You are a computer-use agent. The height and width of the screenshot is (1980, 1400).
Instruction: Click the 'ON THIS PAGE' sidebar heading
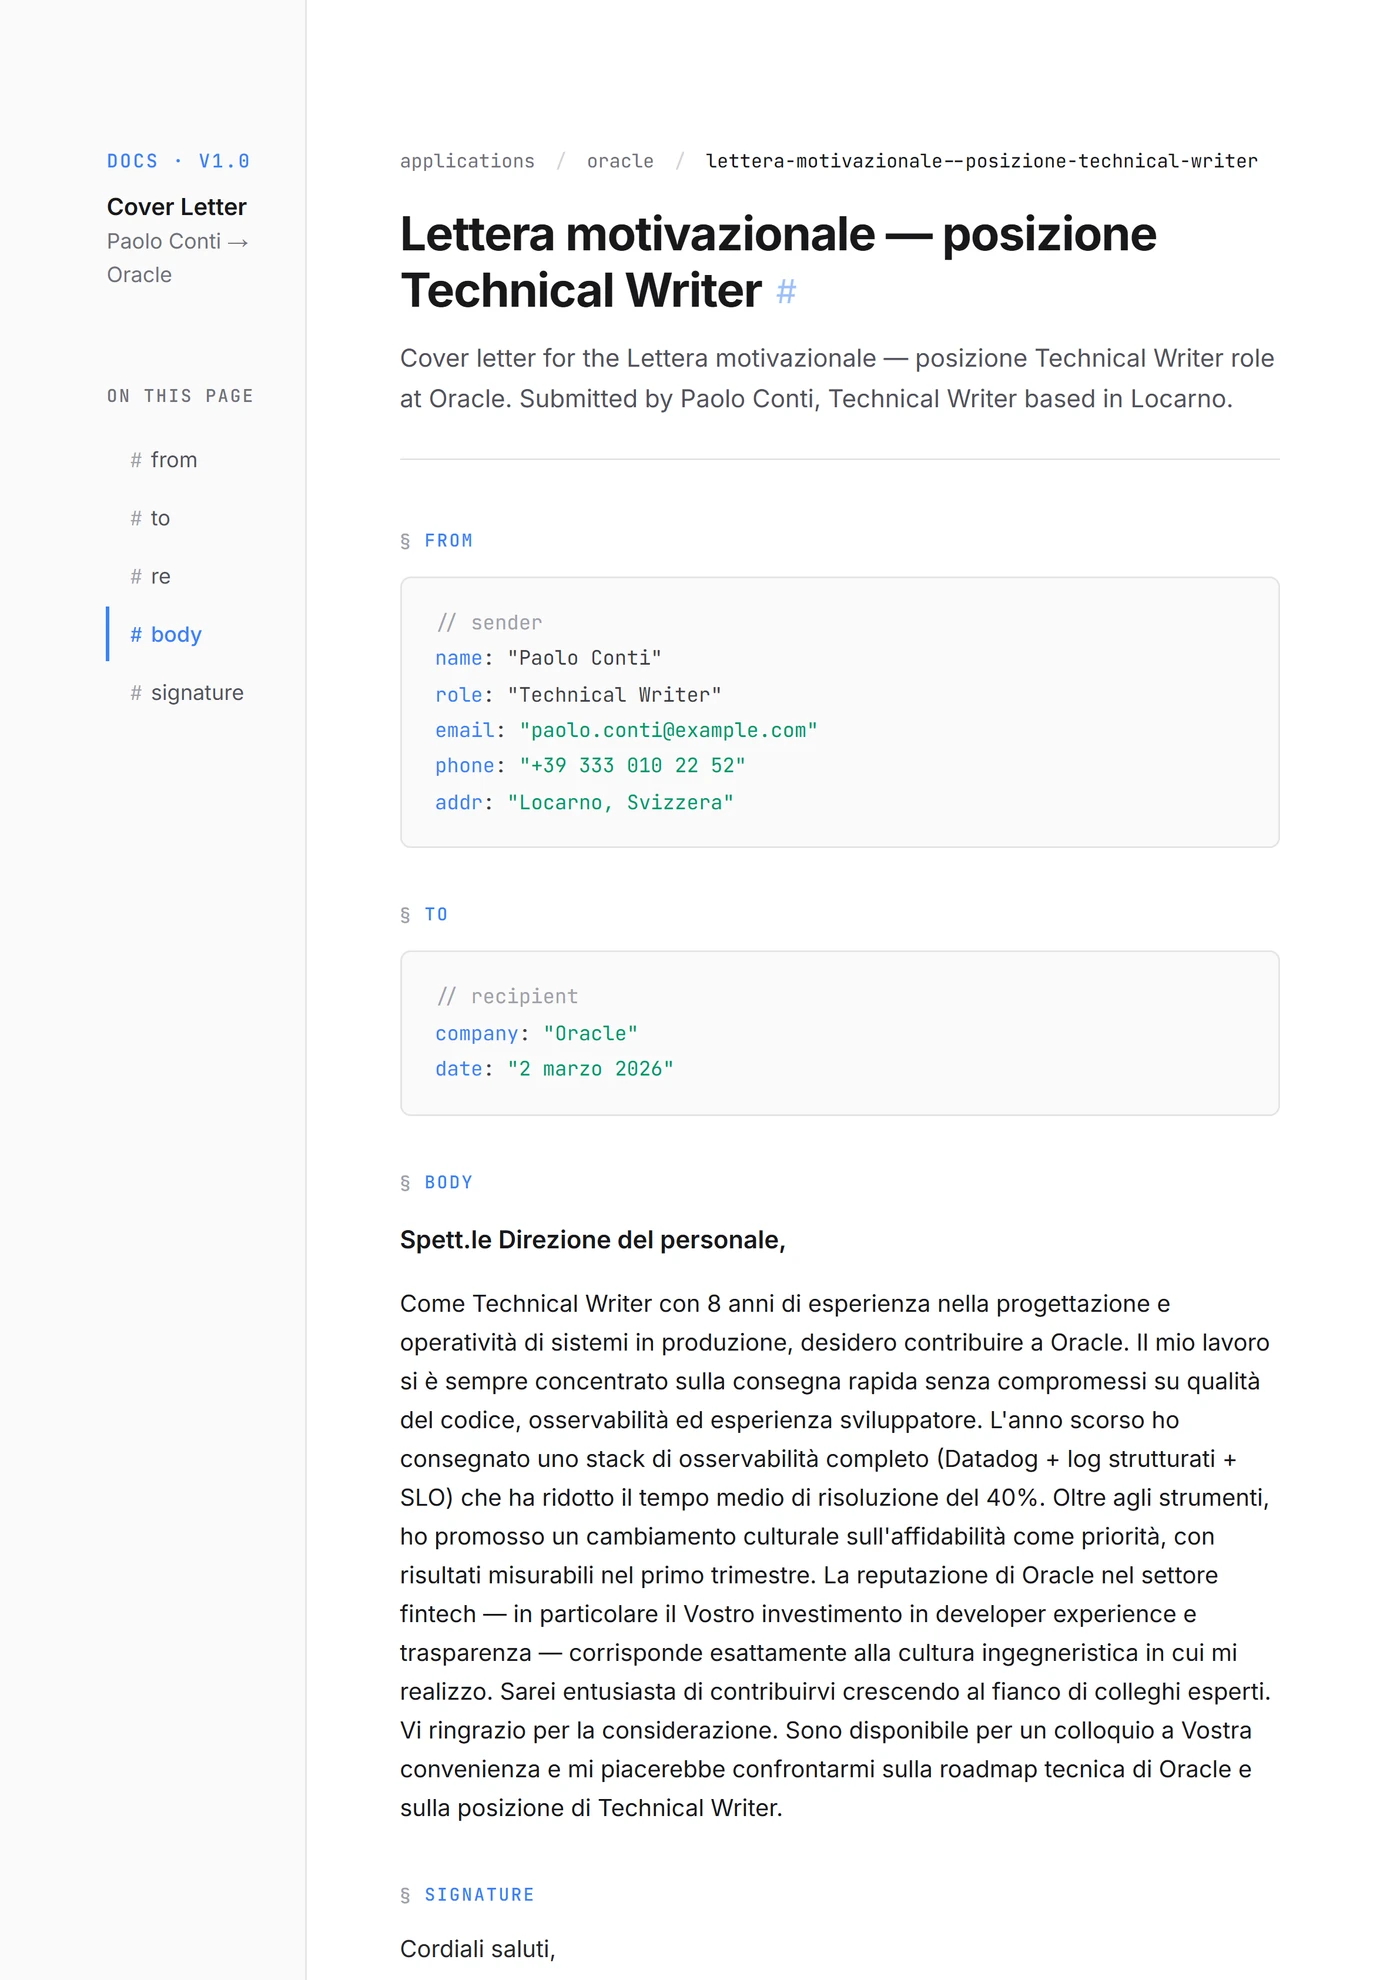(x=180, y=396)
